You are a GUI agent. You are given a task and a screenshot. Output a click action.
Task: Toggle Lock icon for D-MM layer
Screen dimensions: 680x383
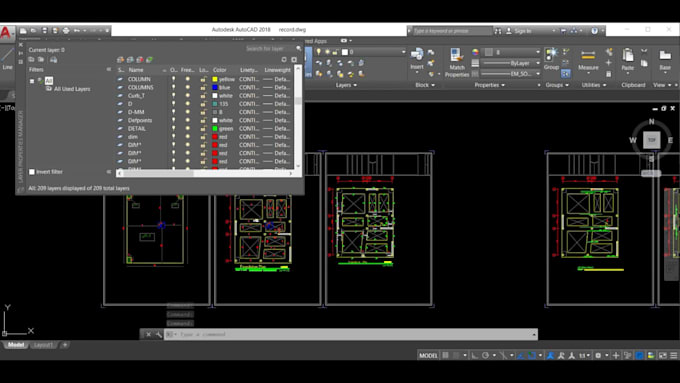[203, 112]
